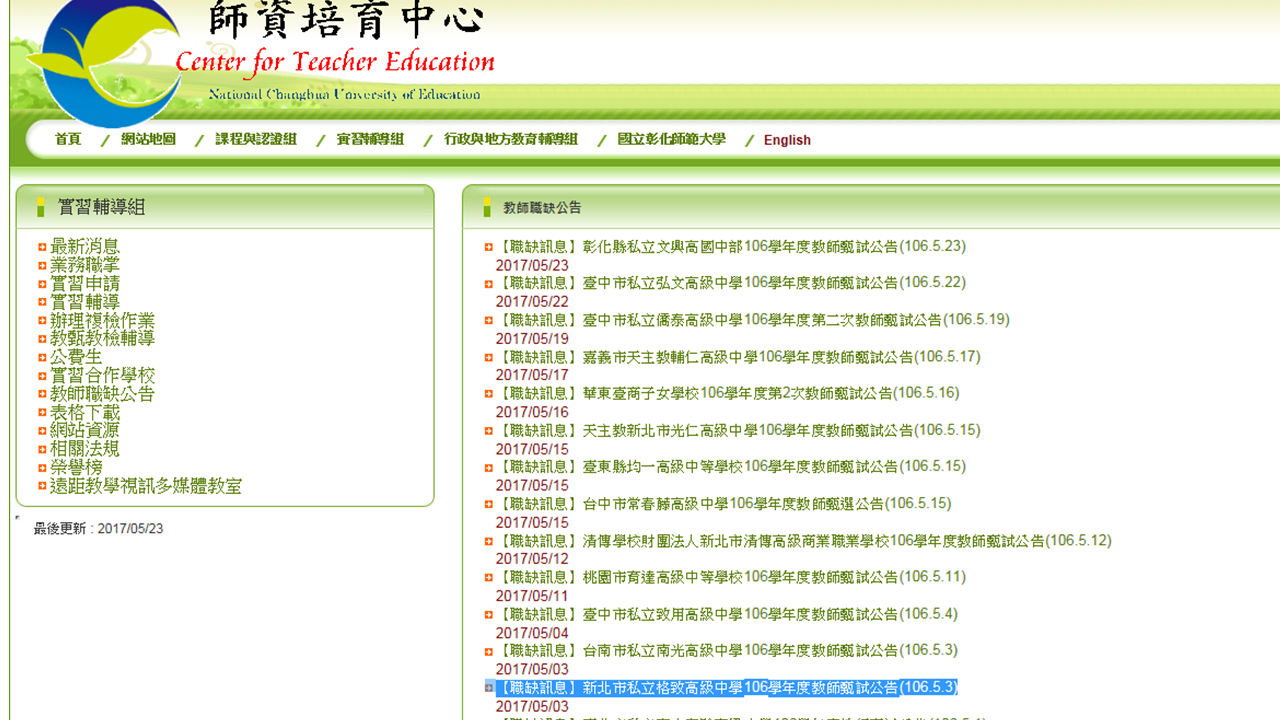Screen dimensions: 1280x720
Task: Click the plus icon beside 榮譽榜
Action: click(x=42, y=468)
